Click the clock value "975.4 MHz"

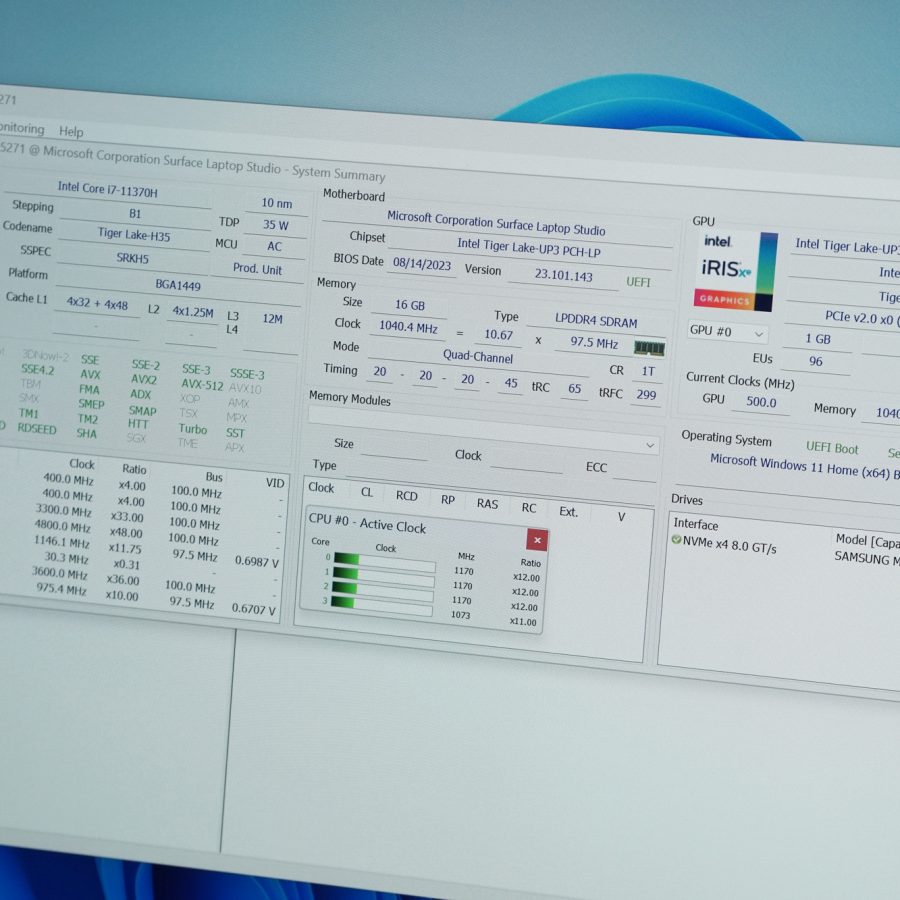61,588
